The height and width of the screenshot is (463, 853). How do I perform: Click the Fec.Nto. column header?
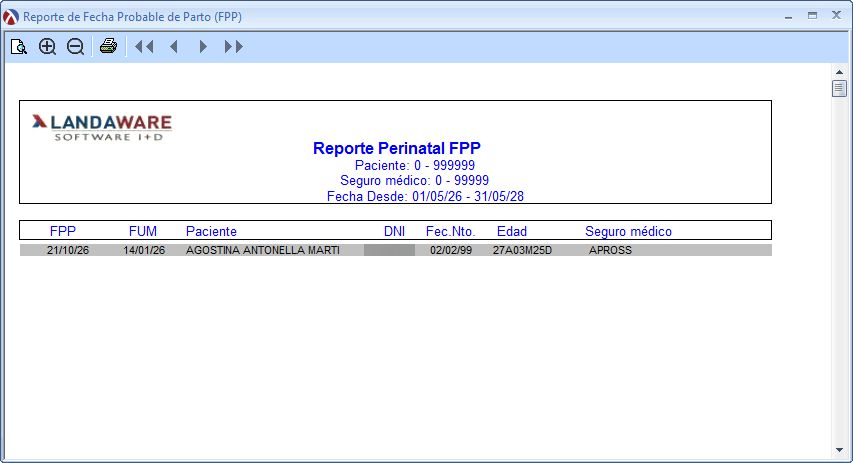click(450, 231)
